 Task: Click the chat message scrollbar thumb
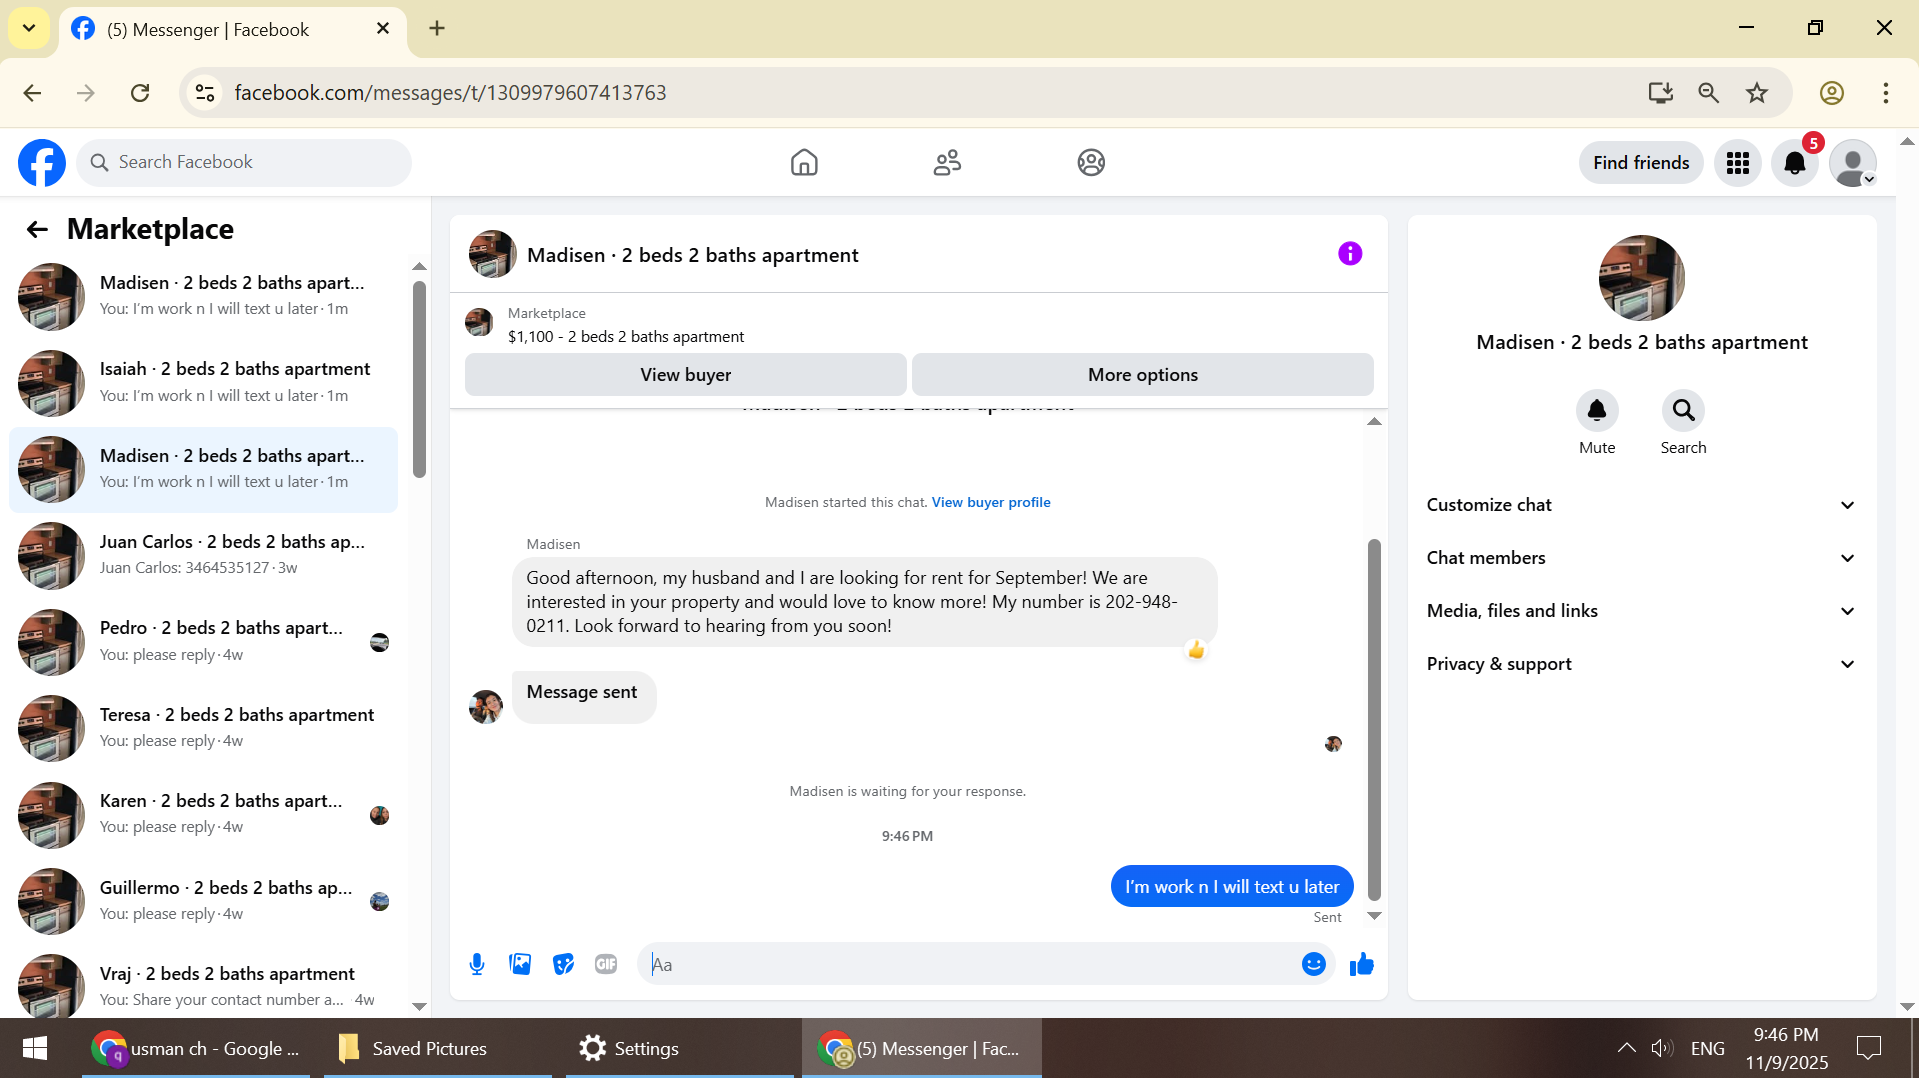[x=1374, y=720]
